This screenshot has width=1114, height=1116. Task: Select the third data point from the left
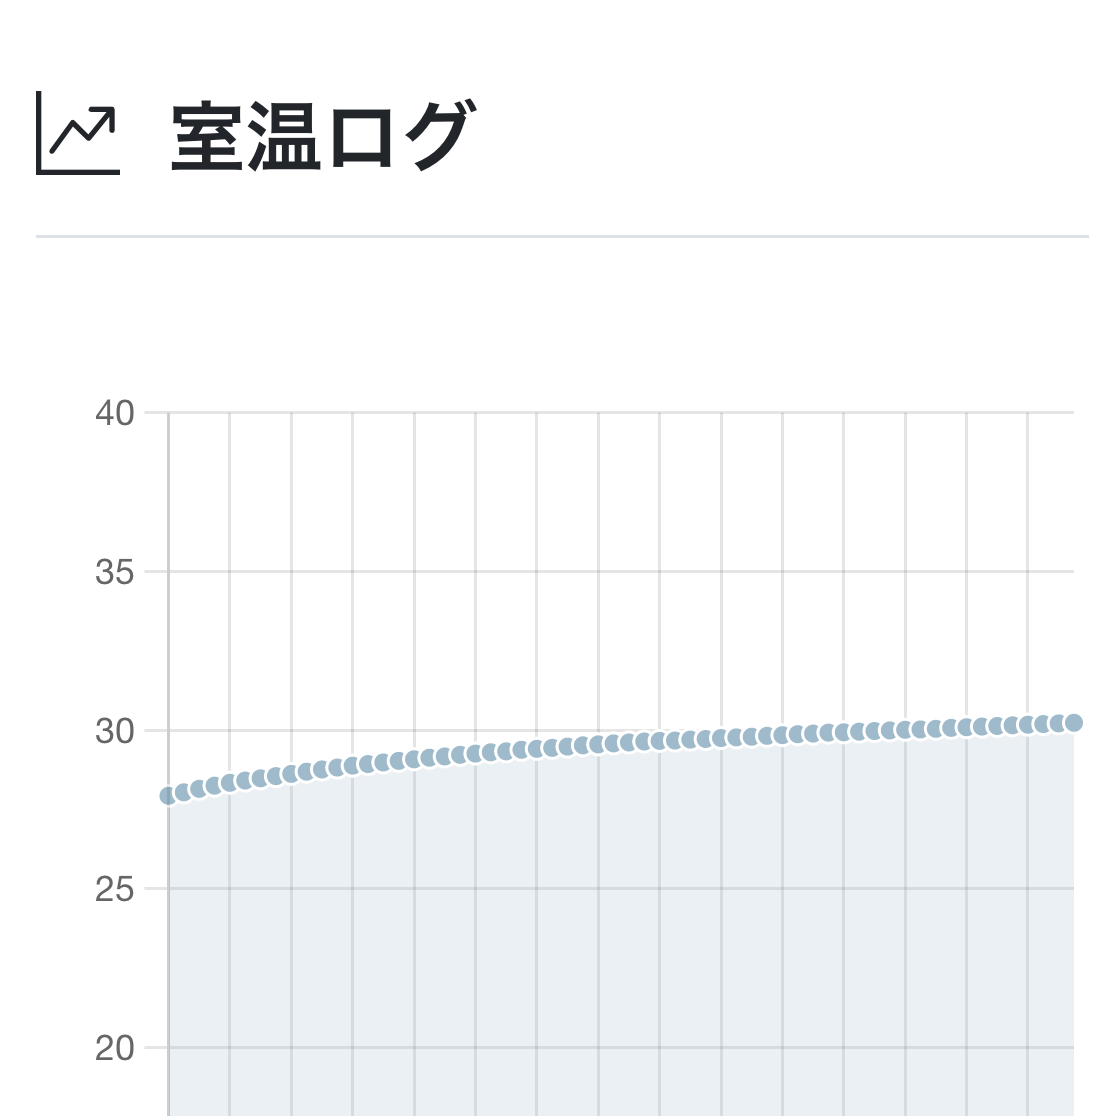pos(198,789)
